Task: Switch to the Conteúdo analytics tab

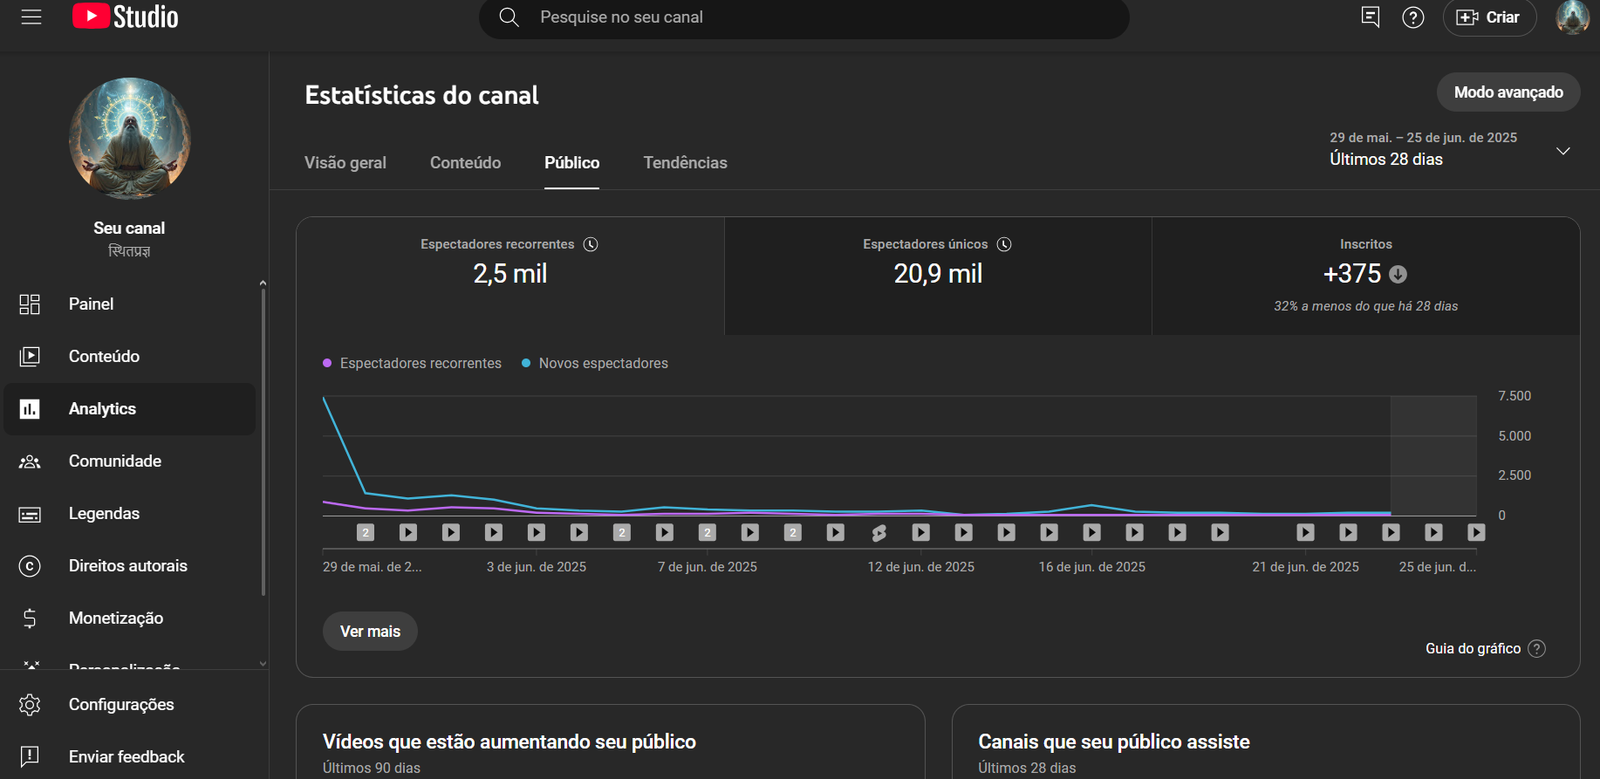Action: click(465, 163)
